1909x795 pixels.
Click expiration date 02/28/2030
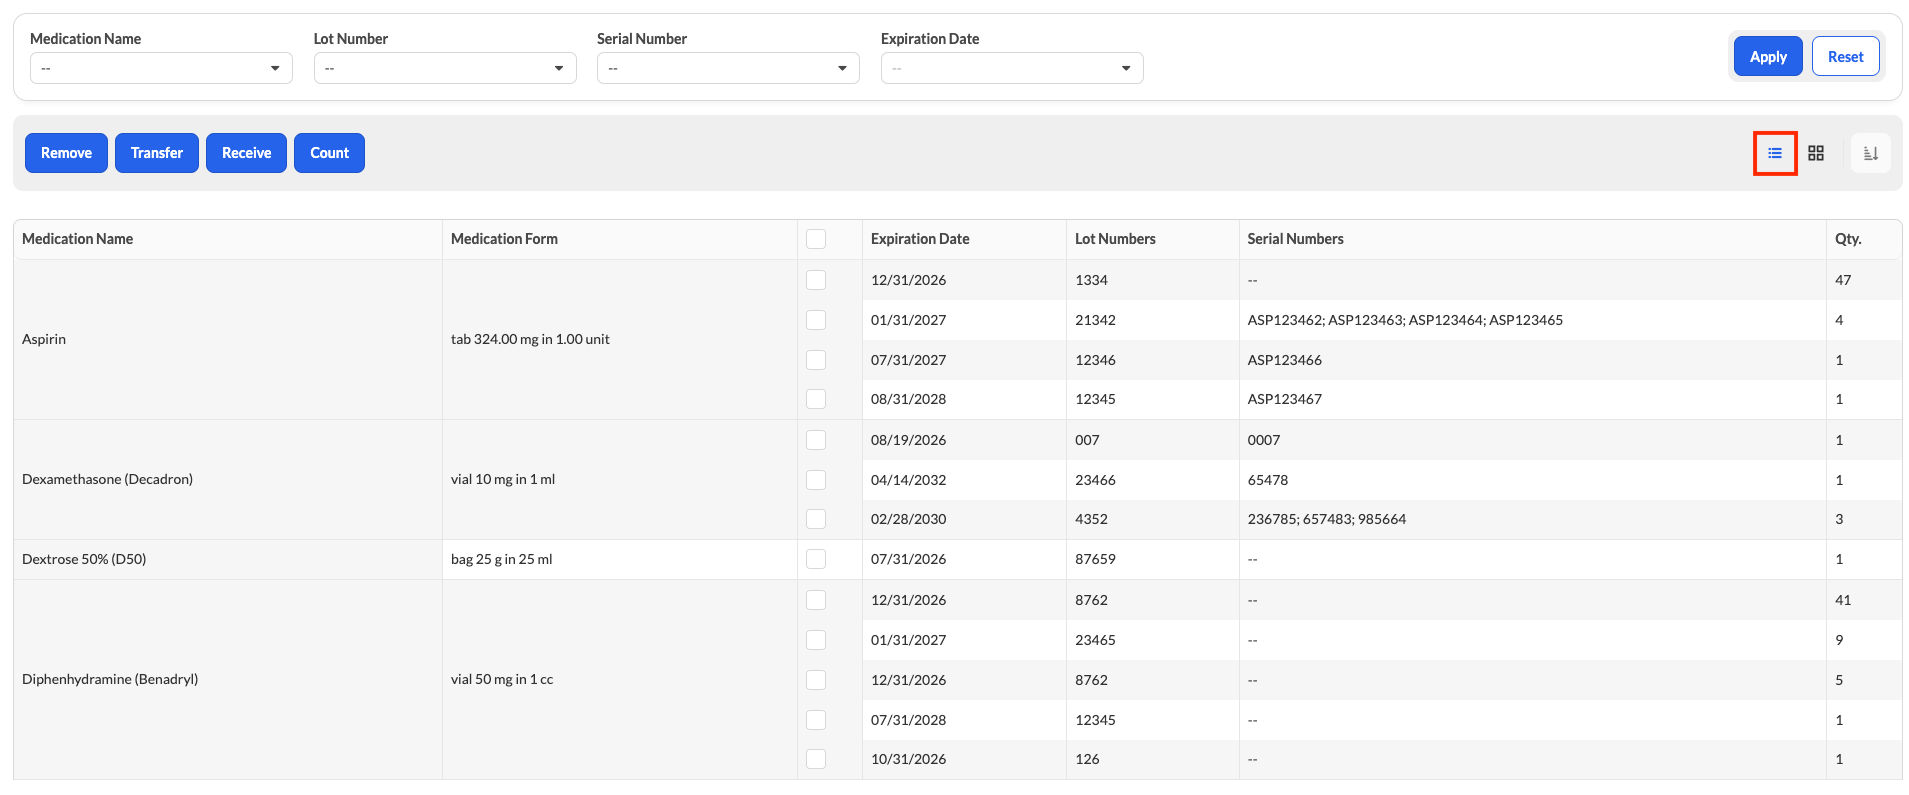point(908,519)
